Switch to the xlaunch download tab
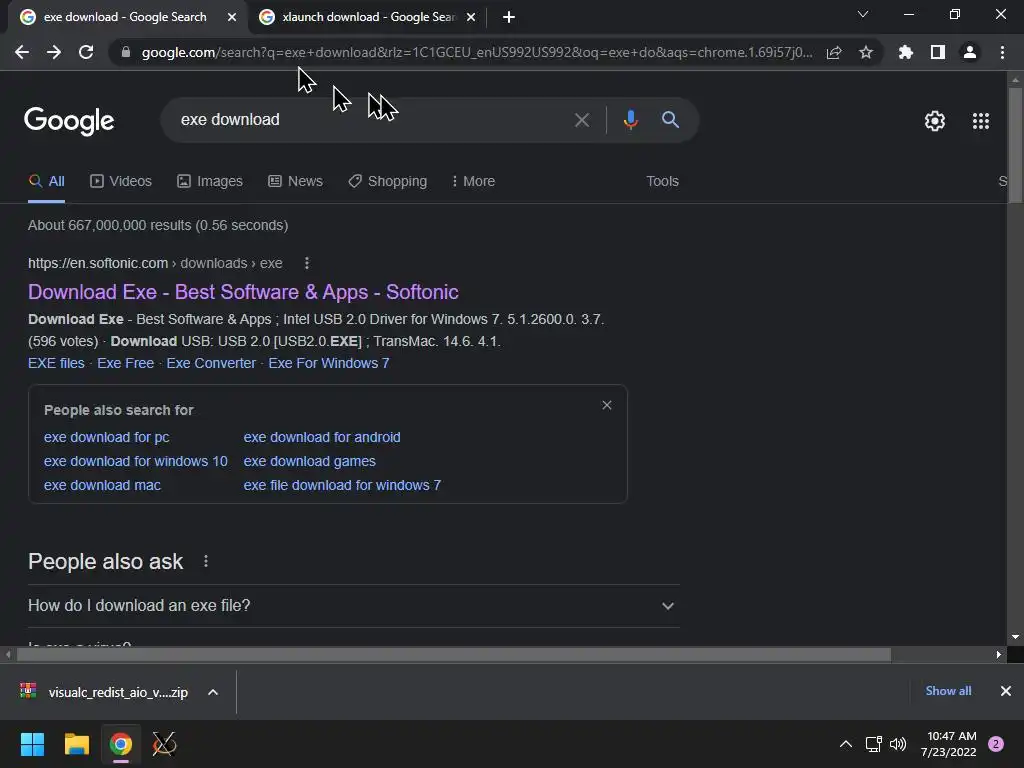 point(368,17)
